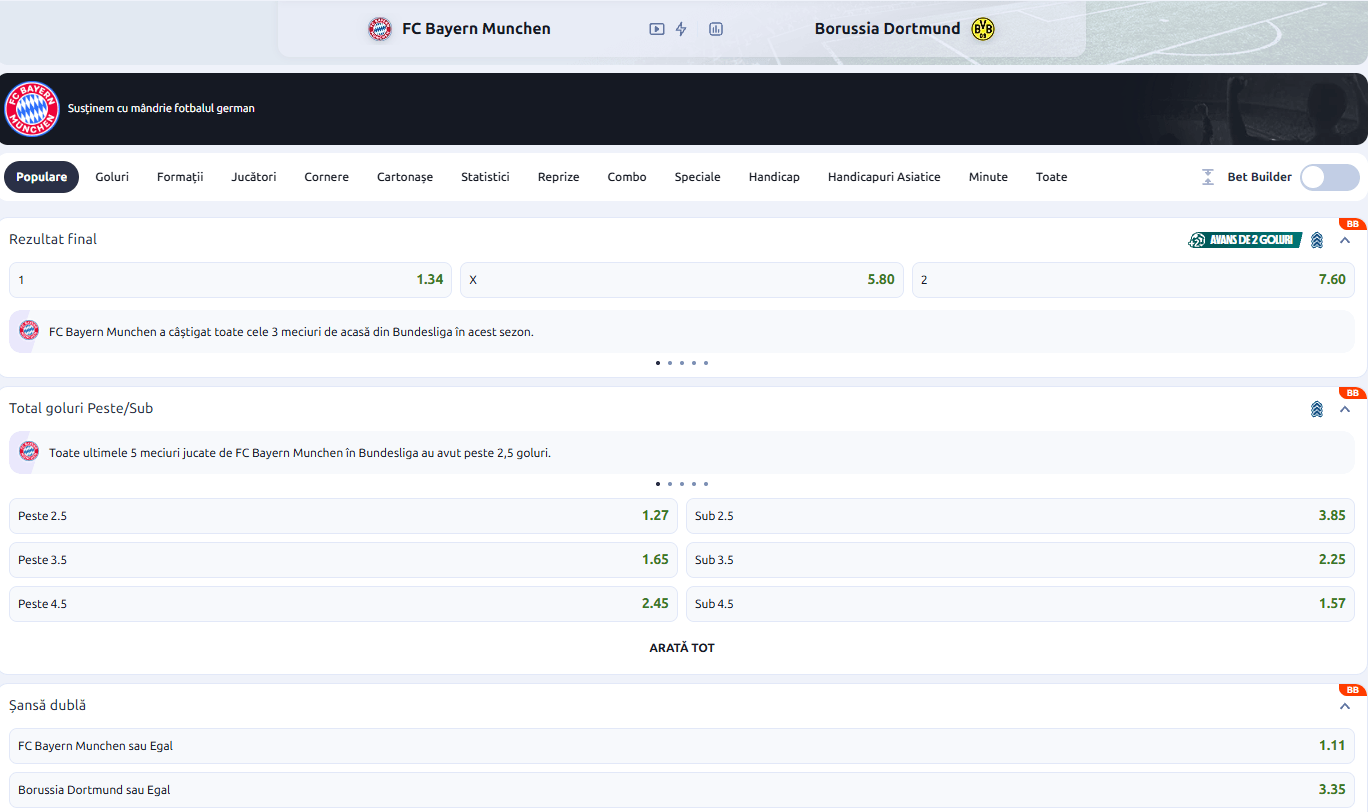Click the BB badge on Șansă dublă

click(1353, 690)
